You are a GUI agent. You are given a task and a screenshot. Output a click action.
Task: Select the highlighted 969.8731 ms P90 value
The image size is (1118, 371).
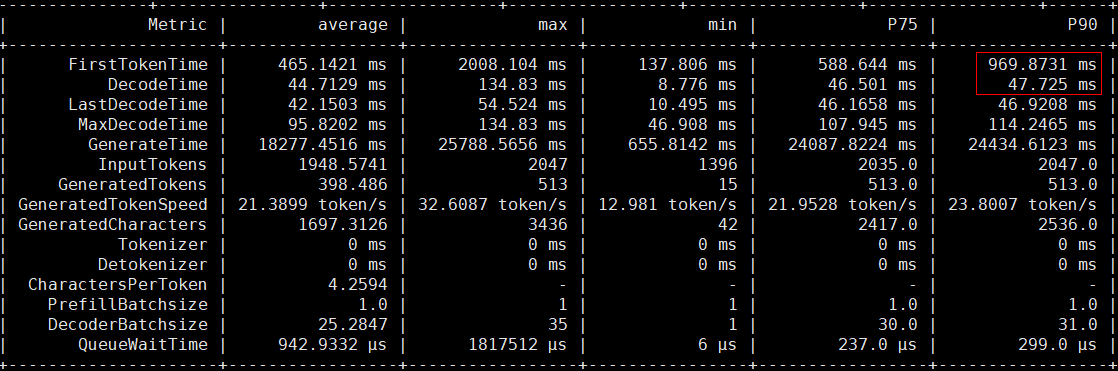click(1042, 65)
